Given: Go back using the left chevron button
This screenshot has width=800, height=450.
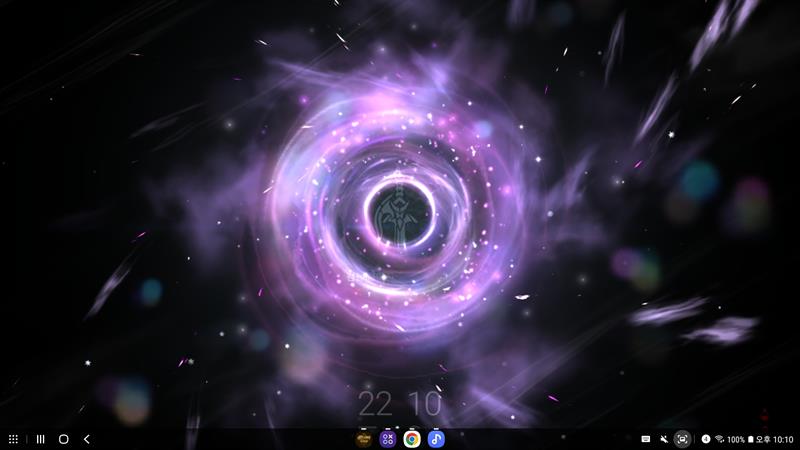Looking at the screenshot, I should [x=87, y=439].
